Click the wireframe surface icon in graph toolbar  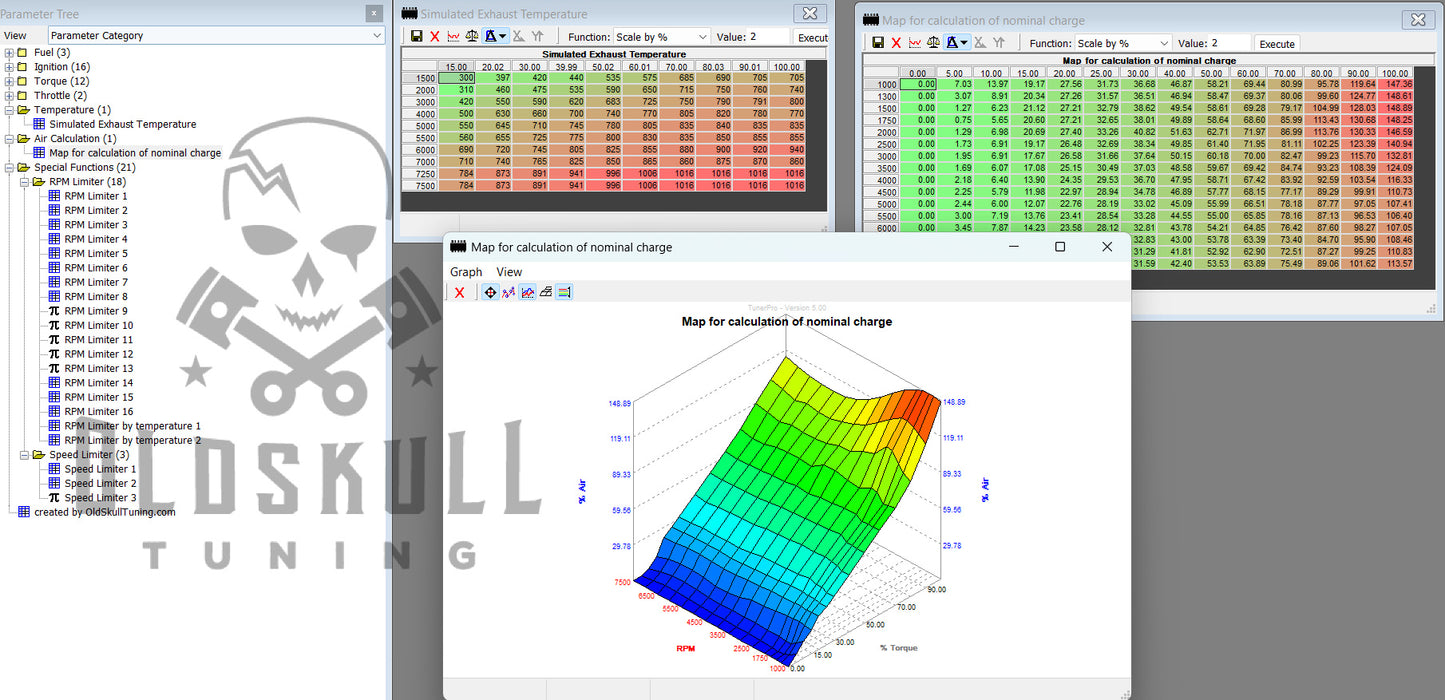546,292
